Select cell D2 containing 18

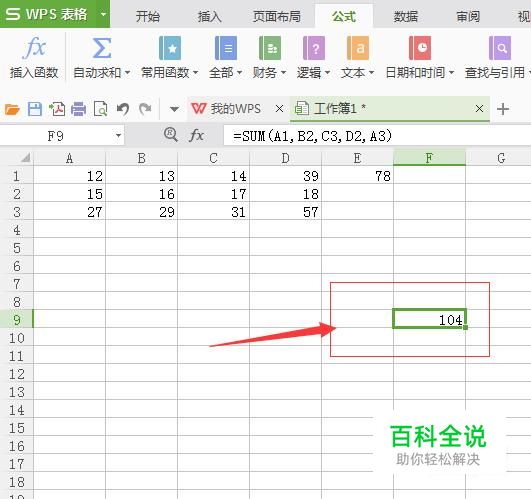tap(285, 194)
